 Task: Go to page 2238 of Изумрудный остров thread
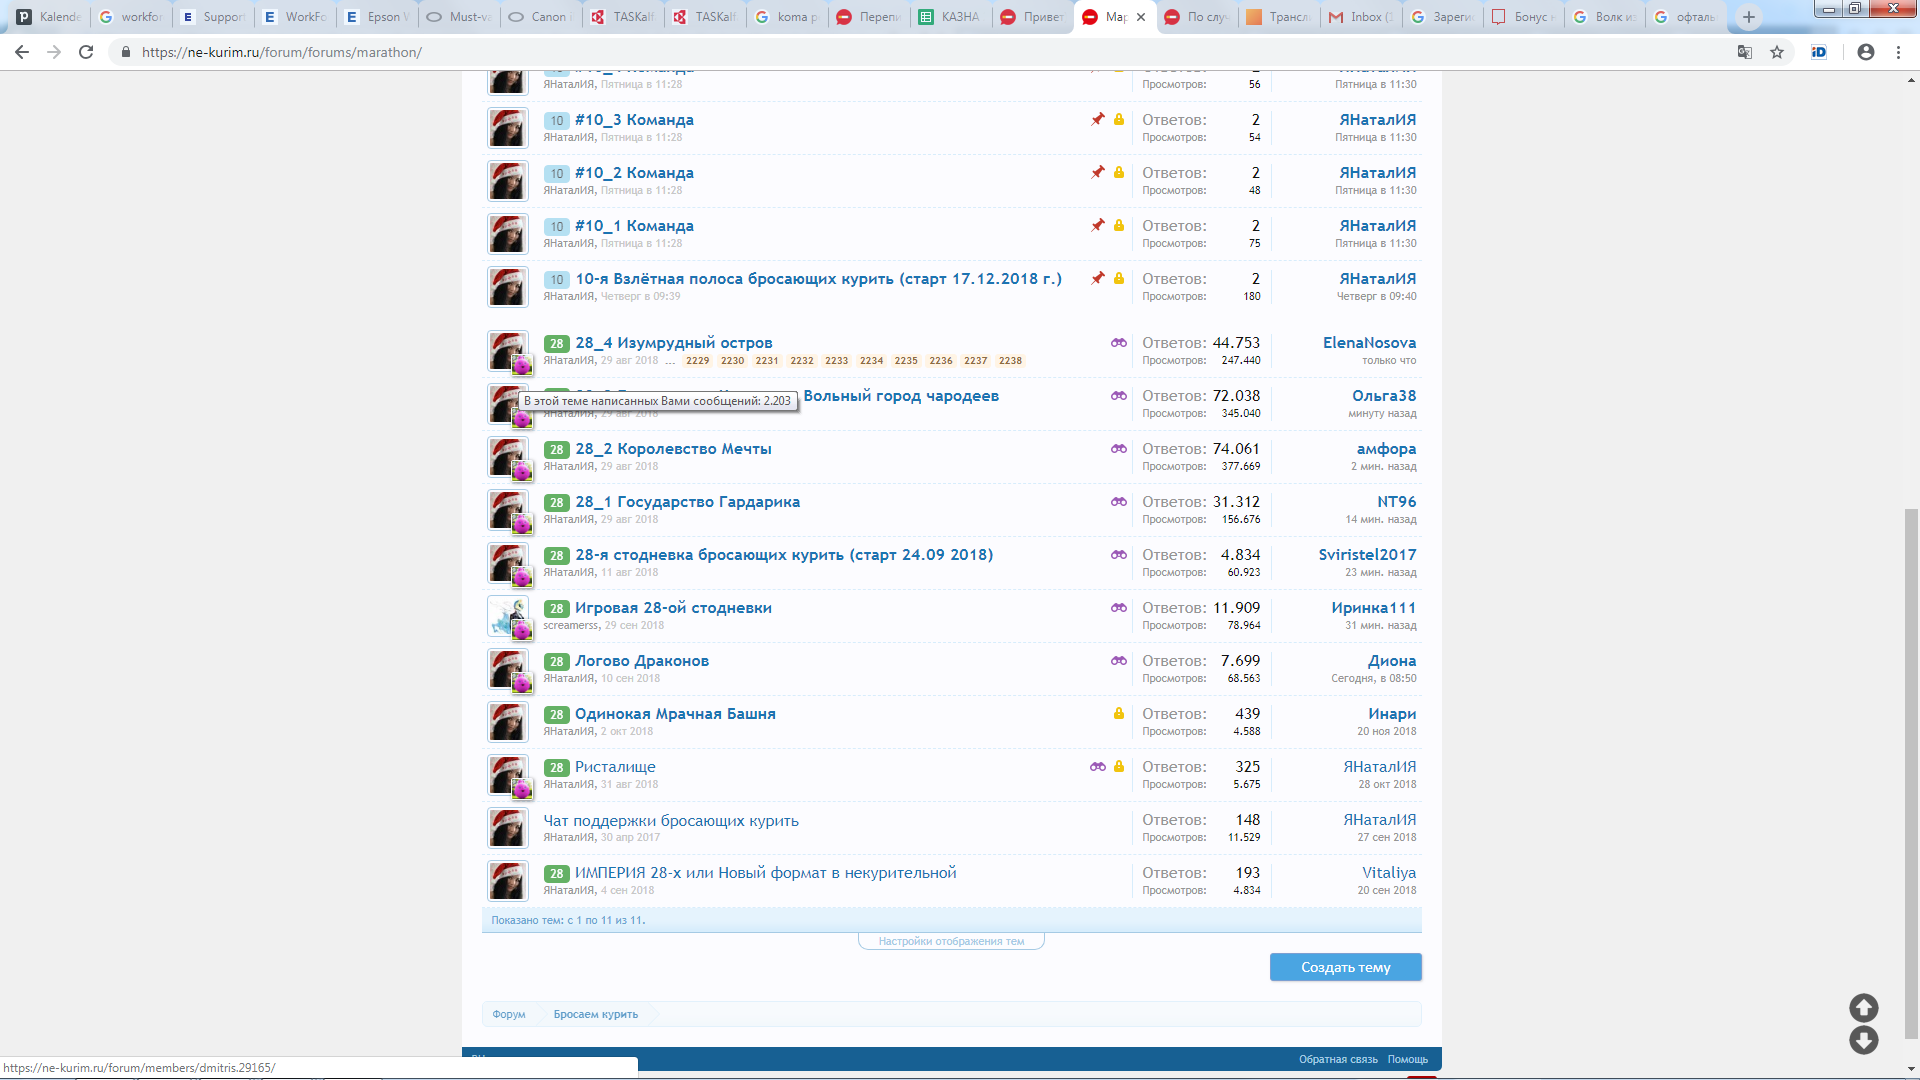[x=1010, y=361]
